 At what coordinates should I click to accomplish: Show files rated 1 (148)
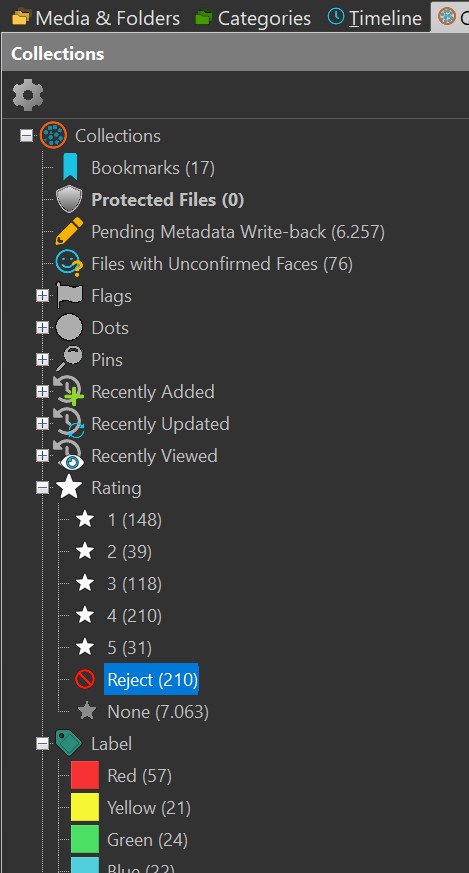click(135, 519)
